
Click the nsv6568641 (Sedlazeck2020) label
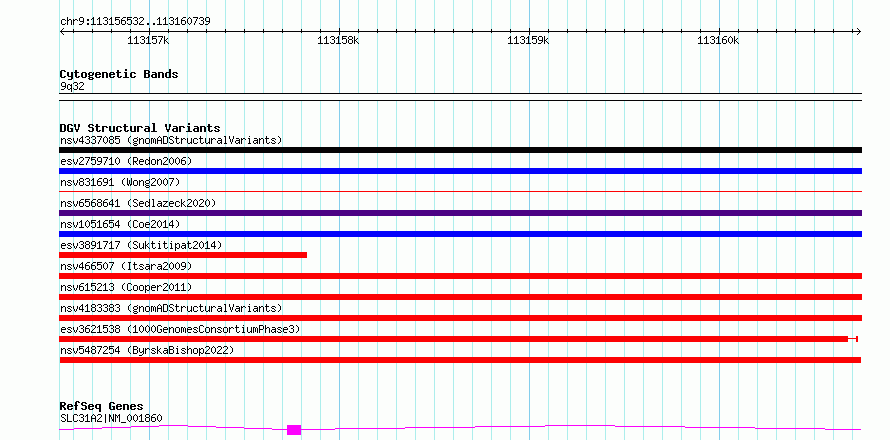(138, 203)
